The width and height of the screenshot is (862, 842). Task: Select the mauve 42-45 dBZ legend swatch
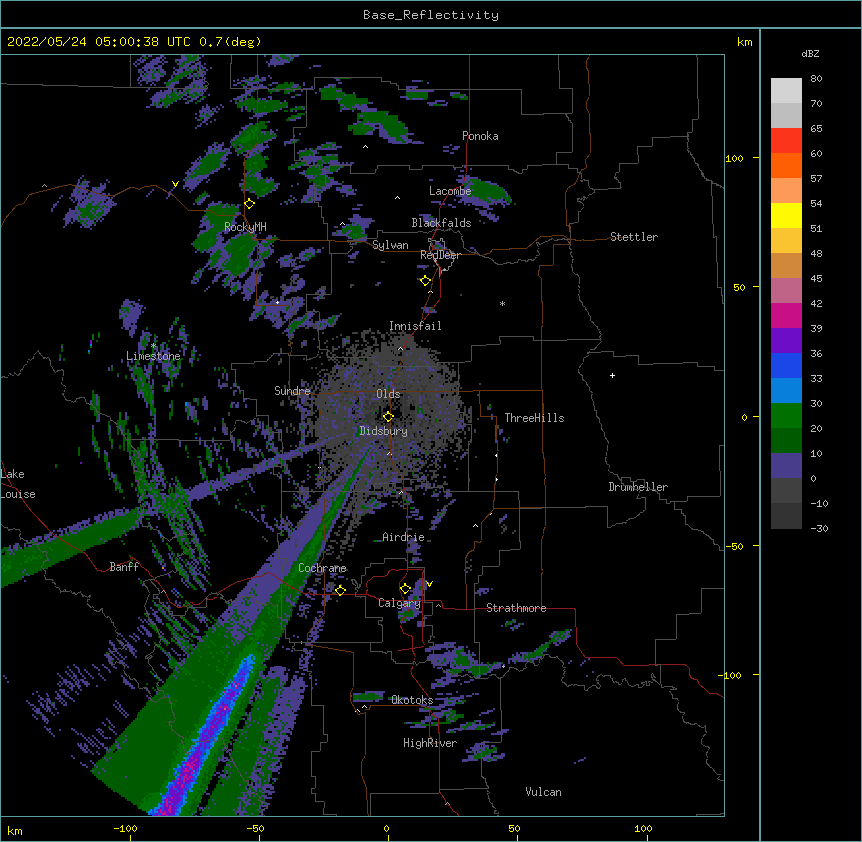(x=786, y=290)
